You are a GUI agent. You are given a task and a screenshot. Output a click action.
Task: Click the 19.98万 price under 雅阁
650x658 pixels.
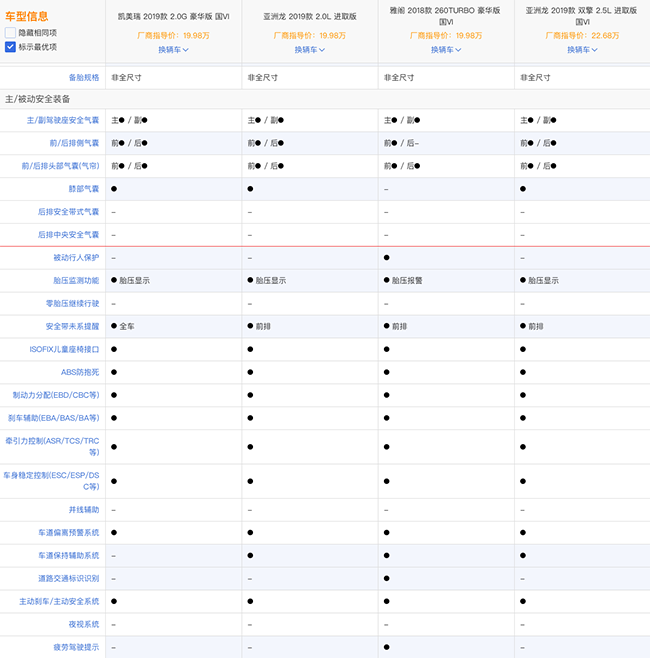click(469, 36)
